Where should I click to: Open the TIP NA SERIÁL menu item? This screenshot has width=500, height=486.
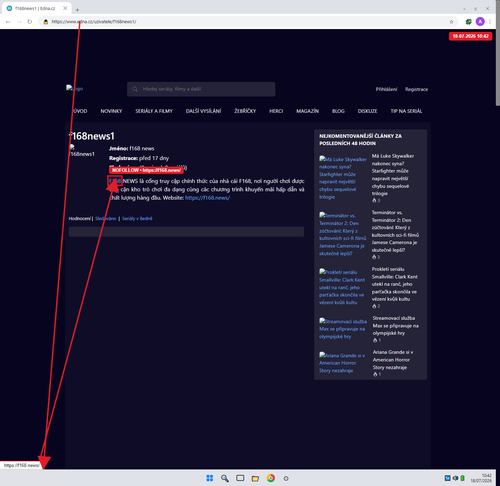pos(406,111)
